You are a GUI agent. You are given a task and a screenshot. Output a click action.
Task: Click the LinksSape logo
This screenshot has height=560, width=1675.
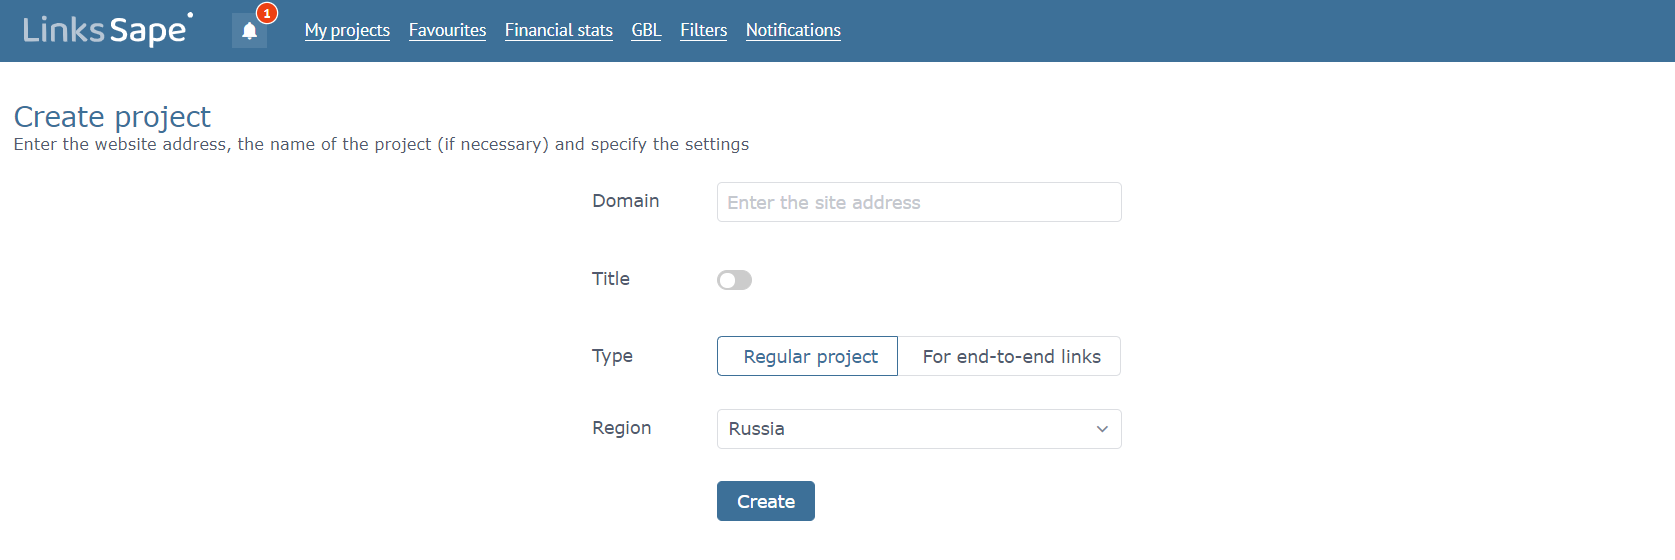[108, 29]
